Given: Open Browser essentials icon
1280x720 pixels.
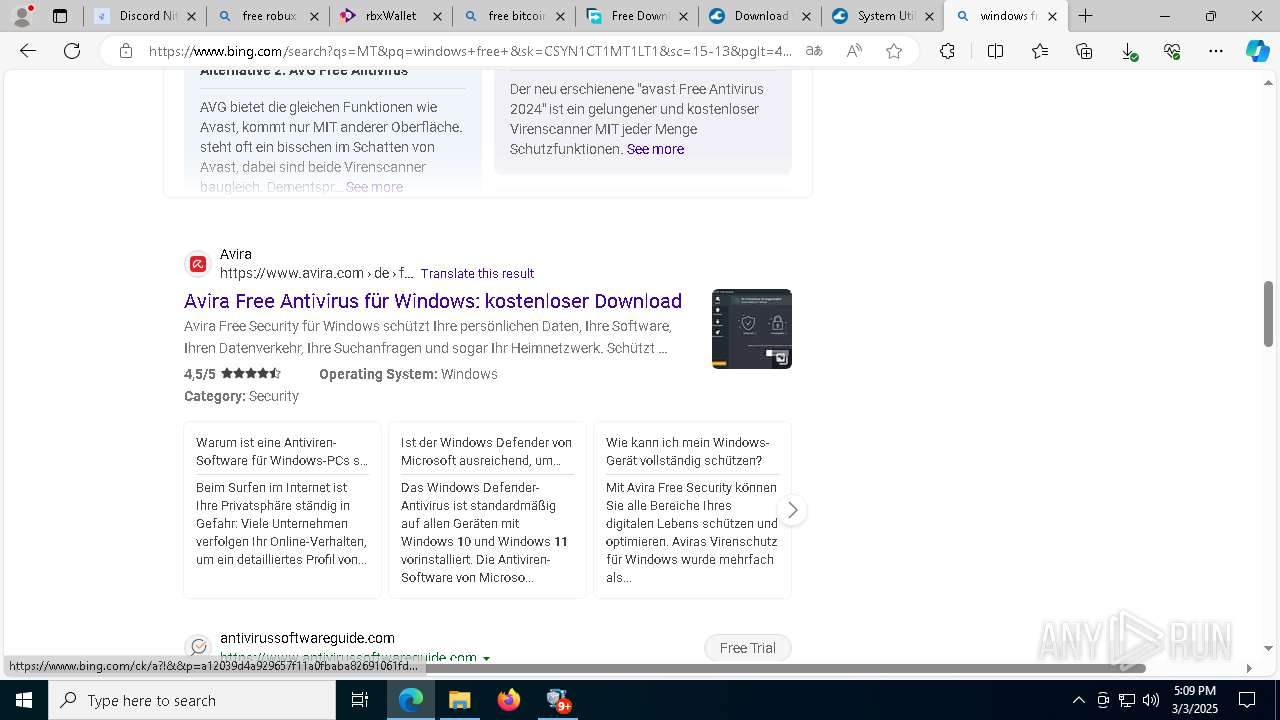Looking at the screenshot, I should coord(1172,51).
